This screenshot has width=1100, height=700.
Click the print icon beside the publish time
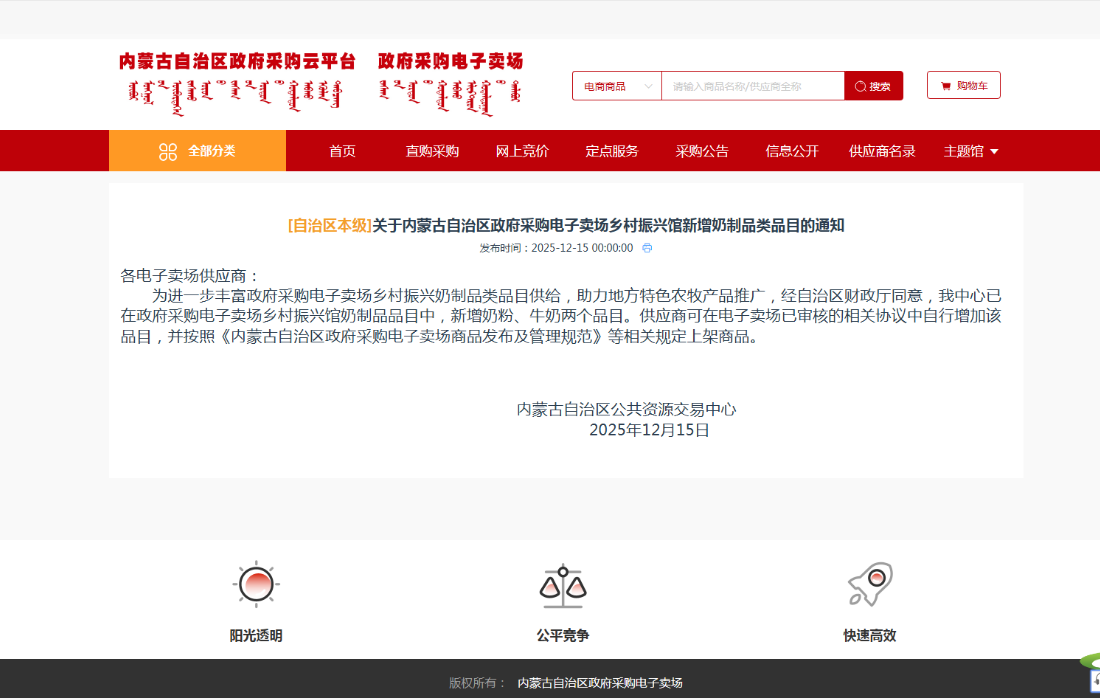pyautogui.click(x=647, y=248)
